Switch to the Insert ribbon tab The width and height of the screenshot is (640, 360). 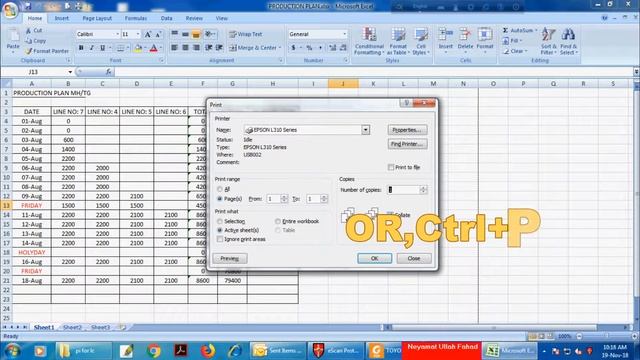(x=62, y=18)
